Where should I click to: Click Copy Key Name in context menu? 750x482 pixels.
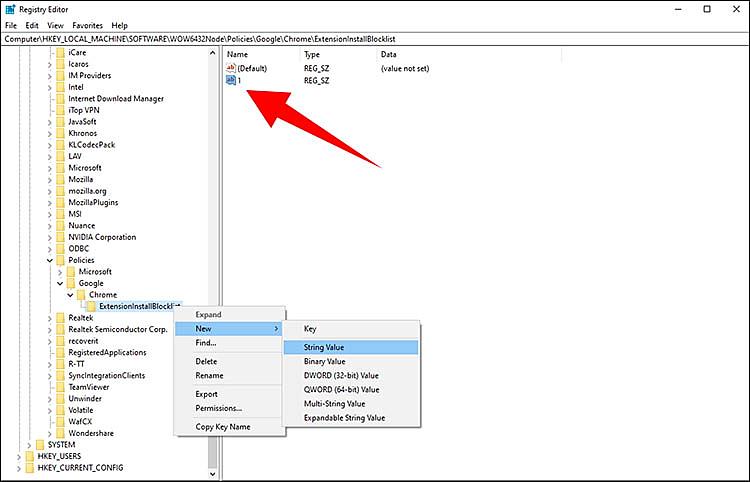tap(229, 427)
